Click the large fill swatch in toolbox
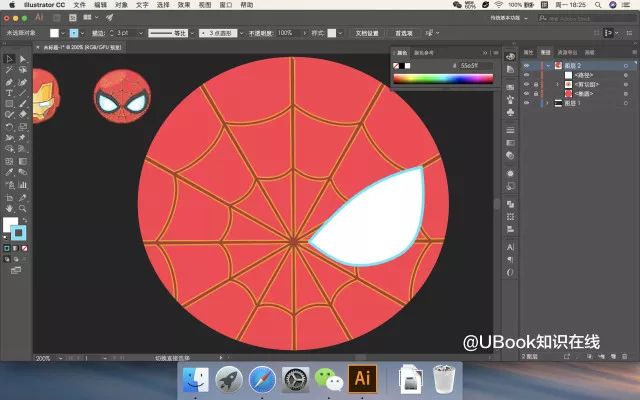 click(10, 225)
